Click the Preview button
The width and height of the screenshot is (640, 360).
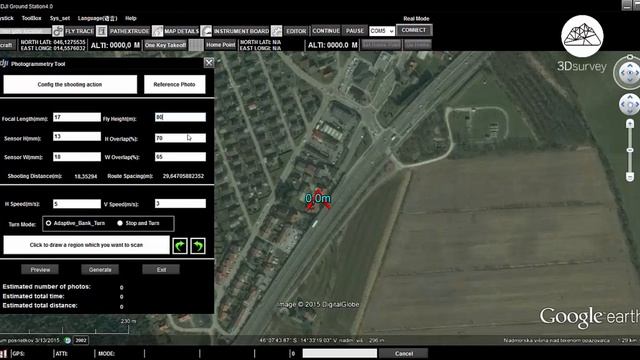coord(40,269)
